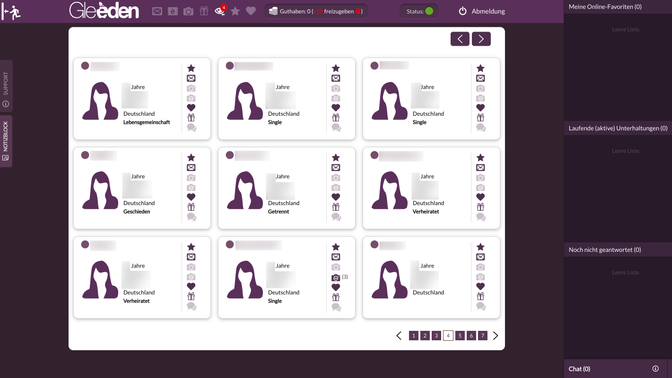Click the heart icon in top bar
Viewport: 672px width, 378px height.
click(251, 11)
